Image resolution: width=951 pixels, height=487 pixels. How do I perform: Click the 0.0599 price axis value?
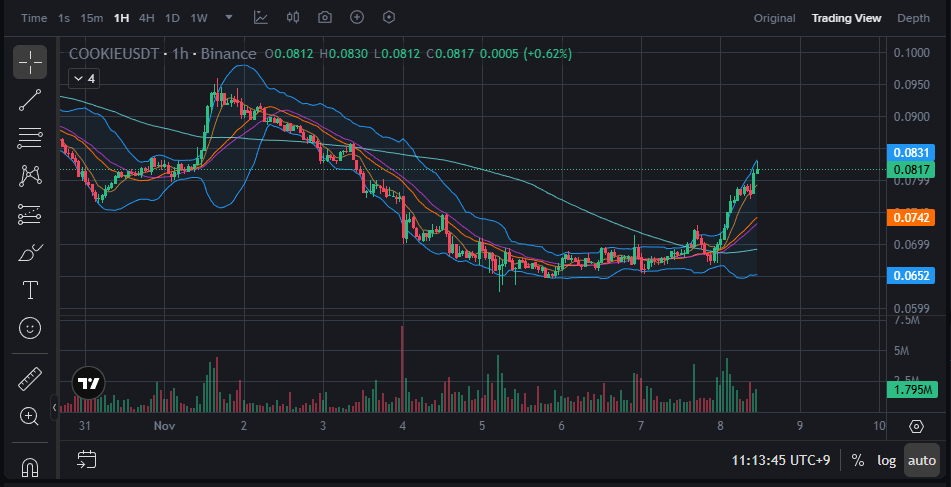point(911,309)
